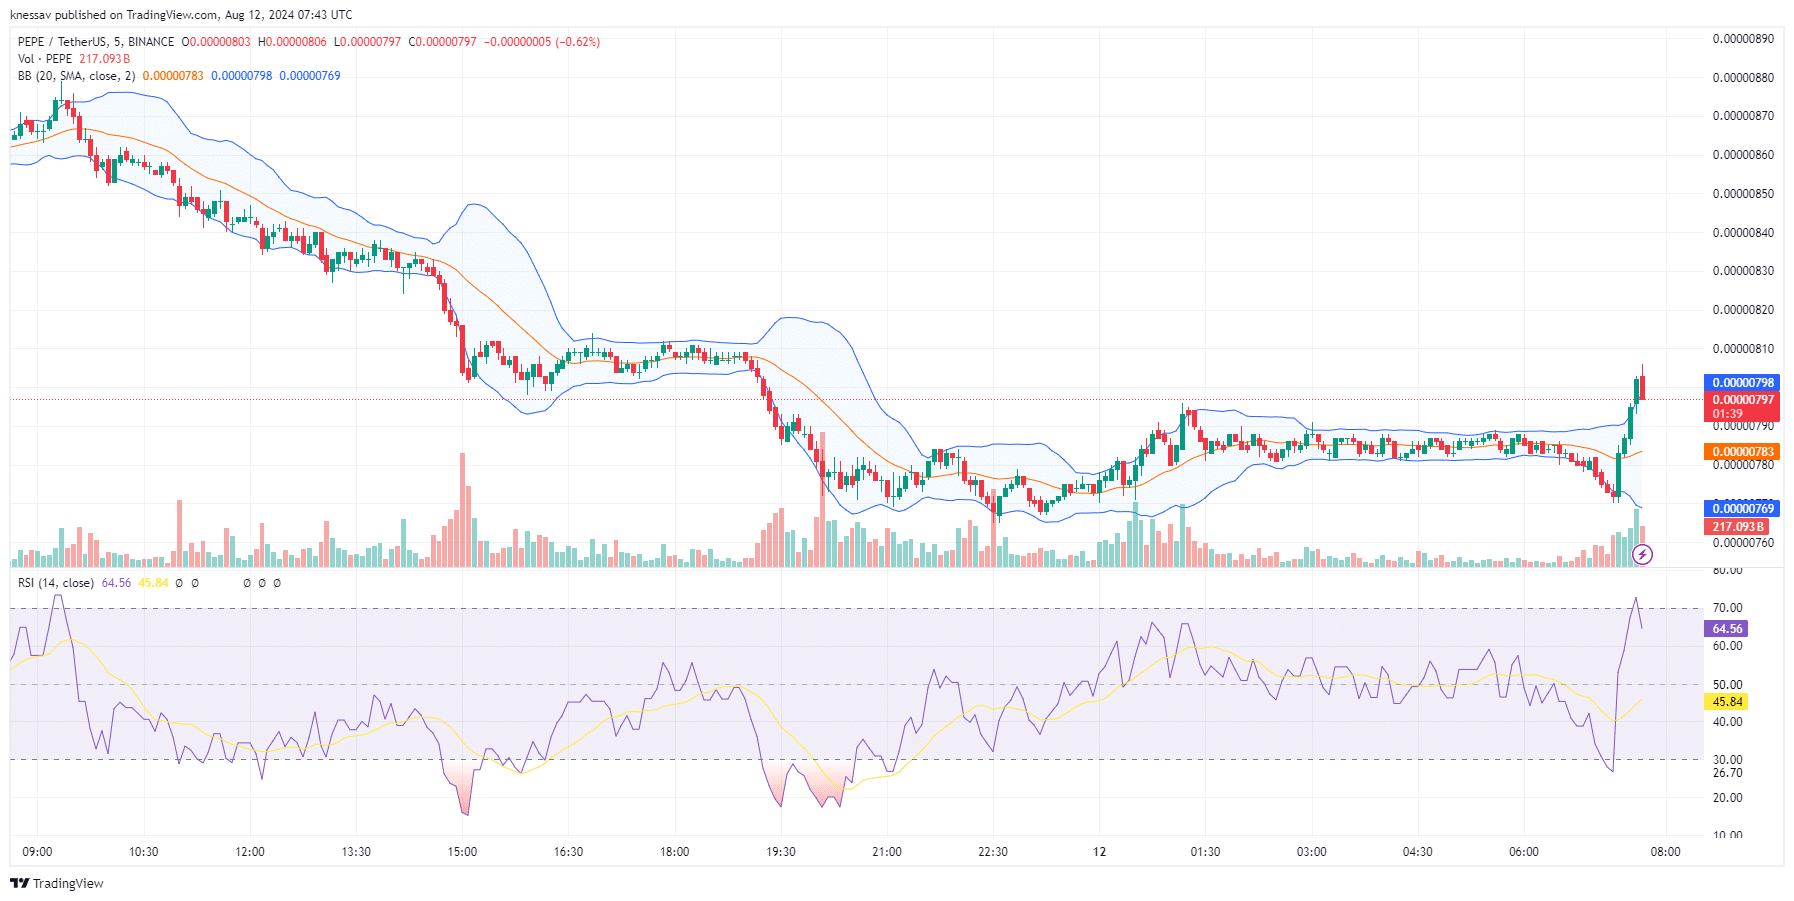Click the change value −0.00000005 (−0.62%)

pyautogui.click(x=542, y=42)
